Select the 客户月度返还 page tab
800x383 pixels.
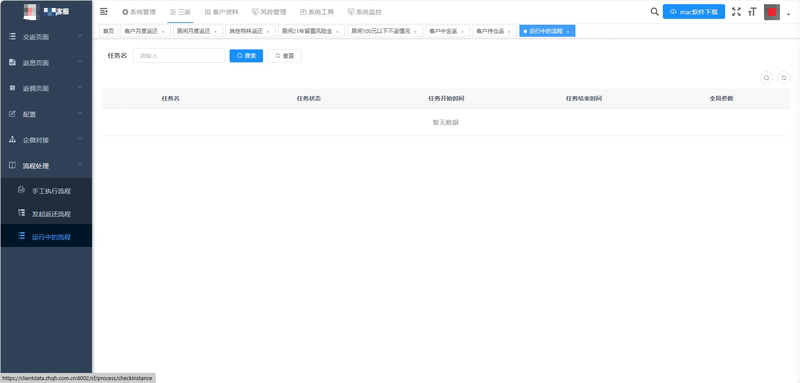(x=144, y=31)
